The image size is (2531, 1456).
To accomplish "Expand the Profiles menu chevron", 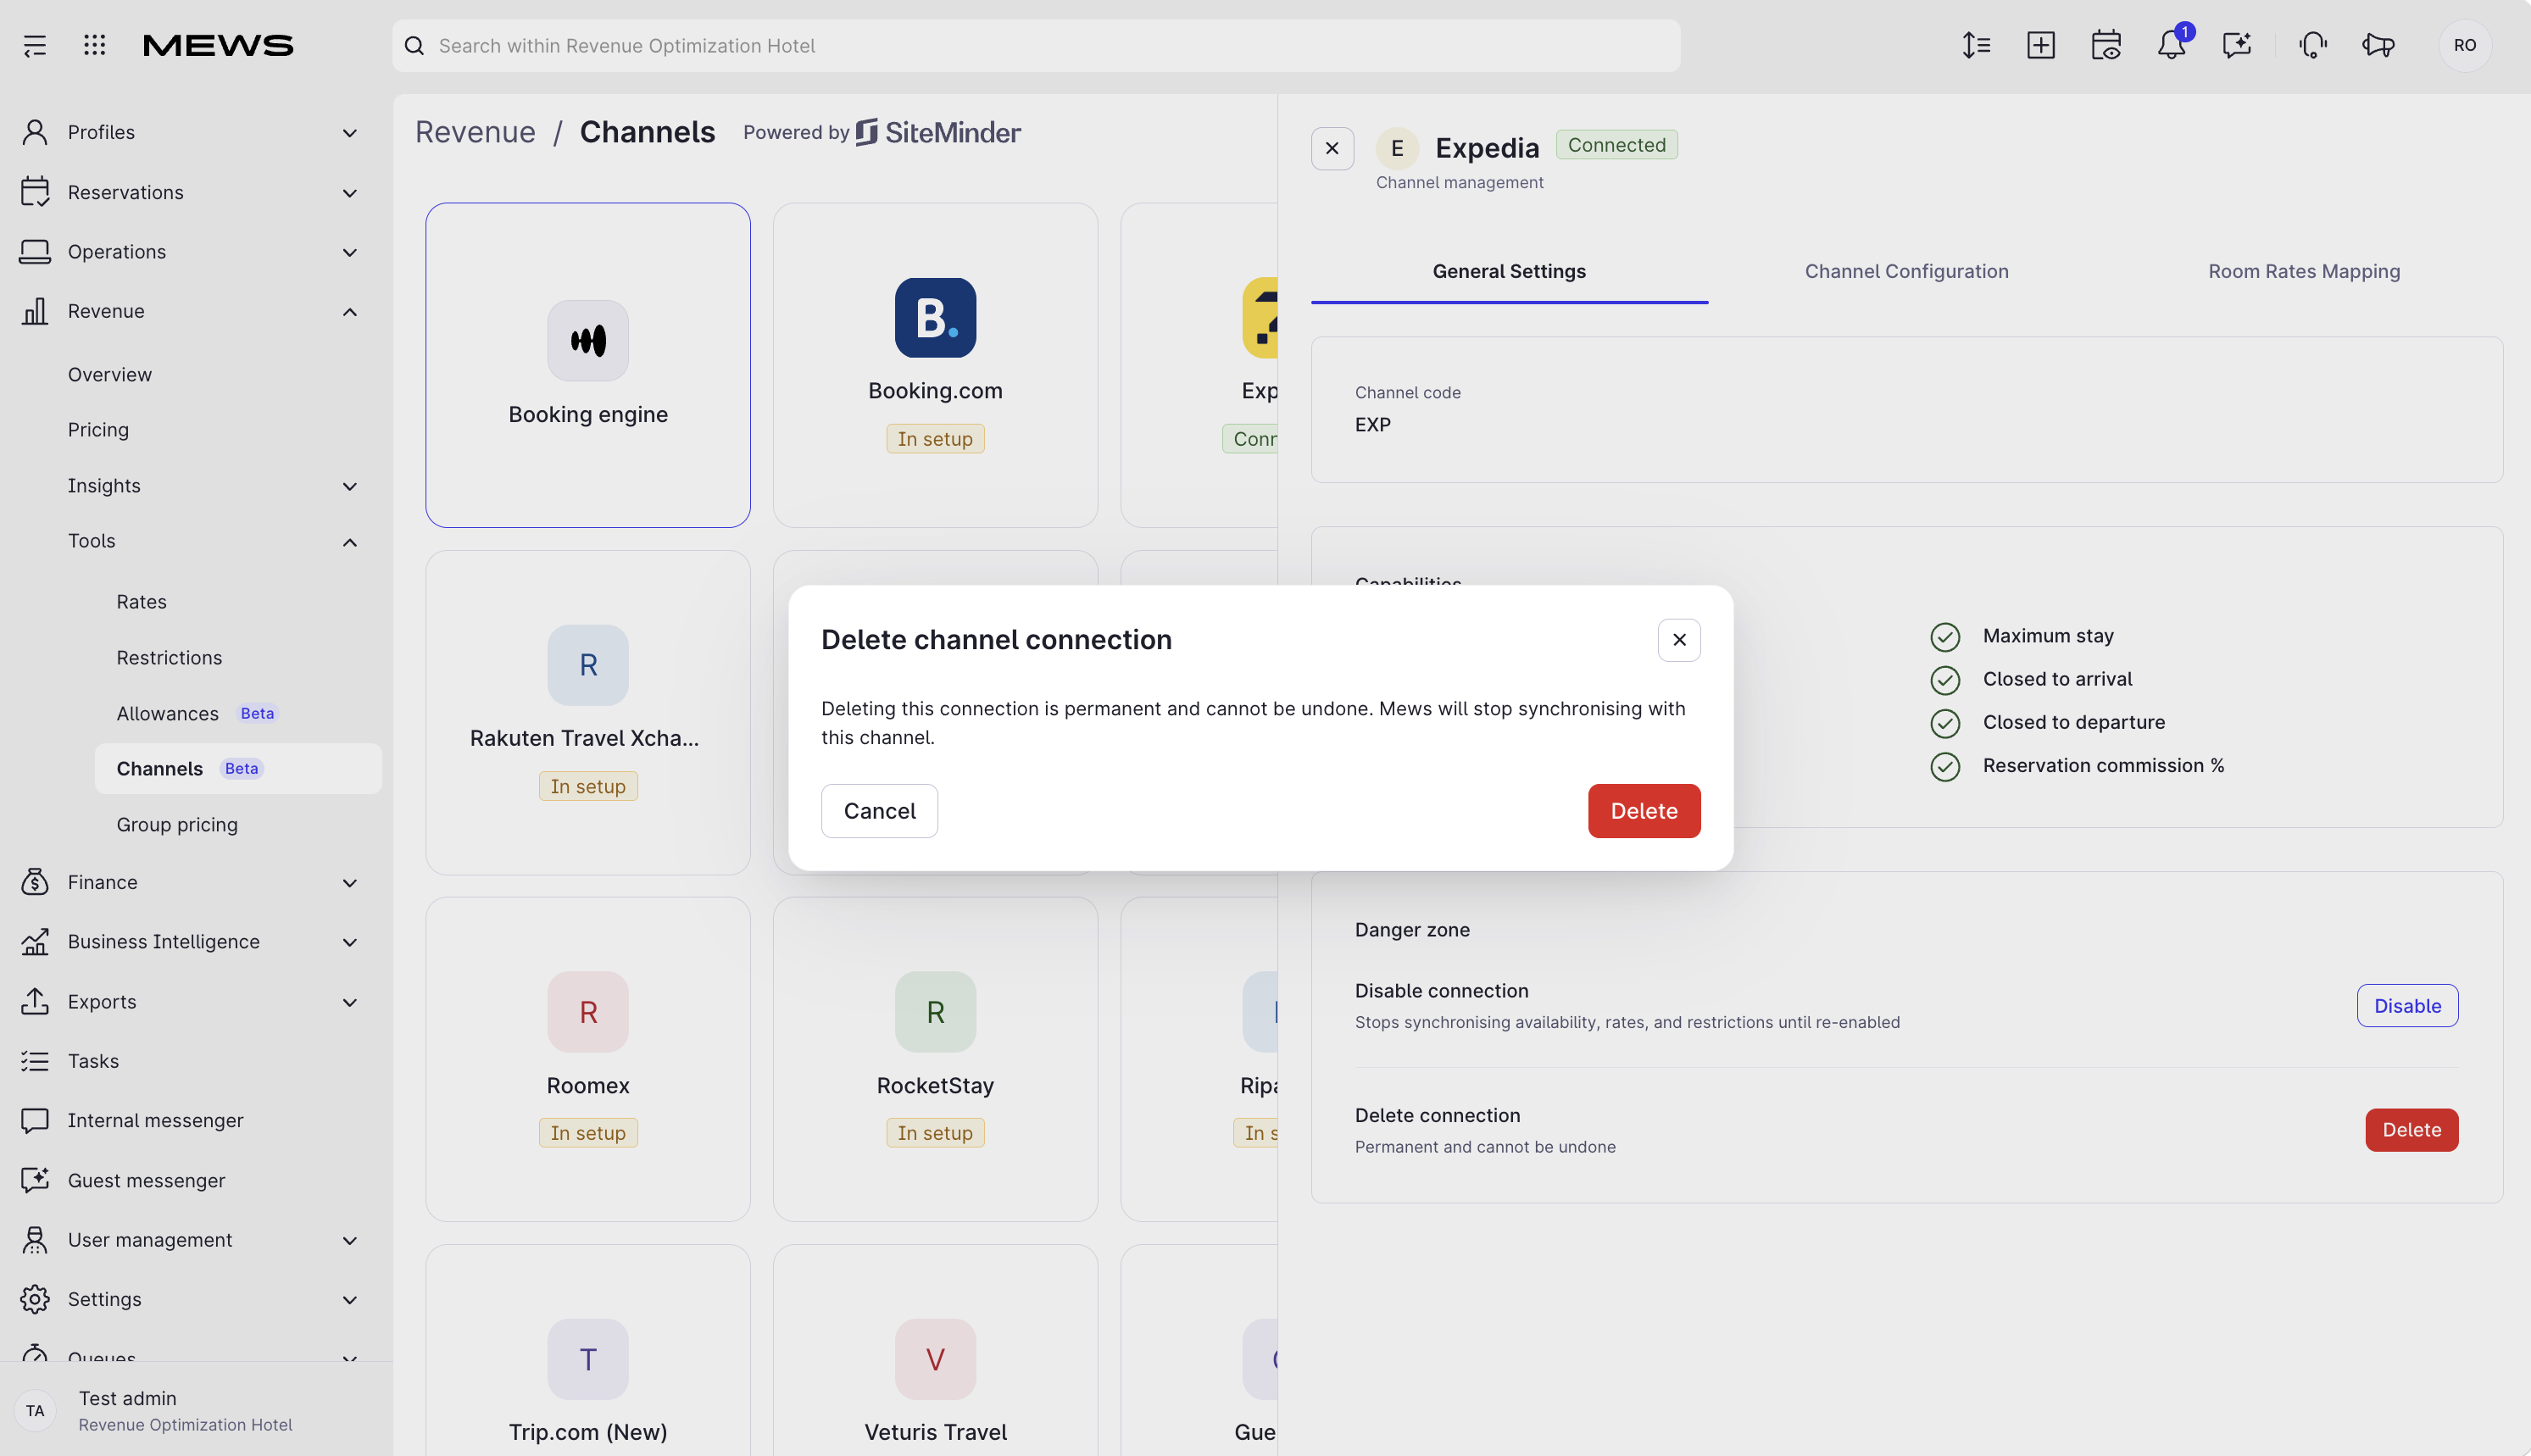I will (350, 133).
